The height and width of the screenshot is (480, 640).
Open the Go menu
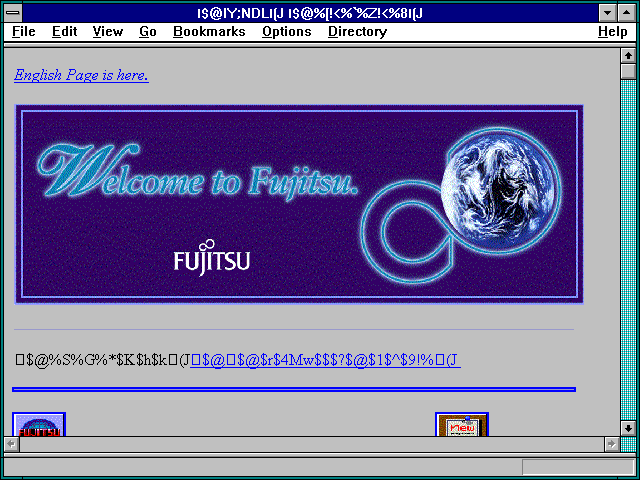tap(148, 31)
